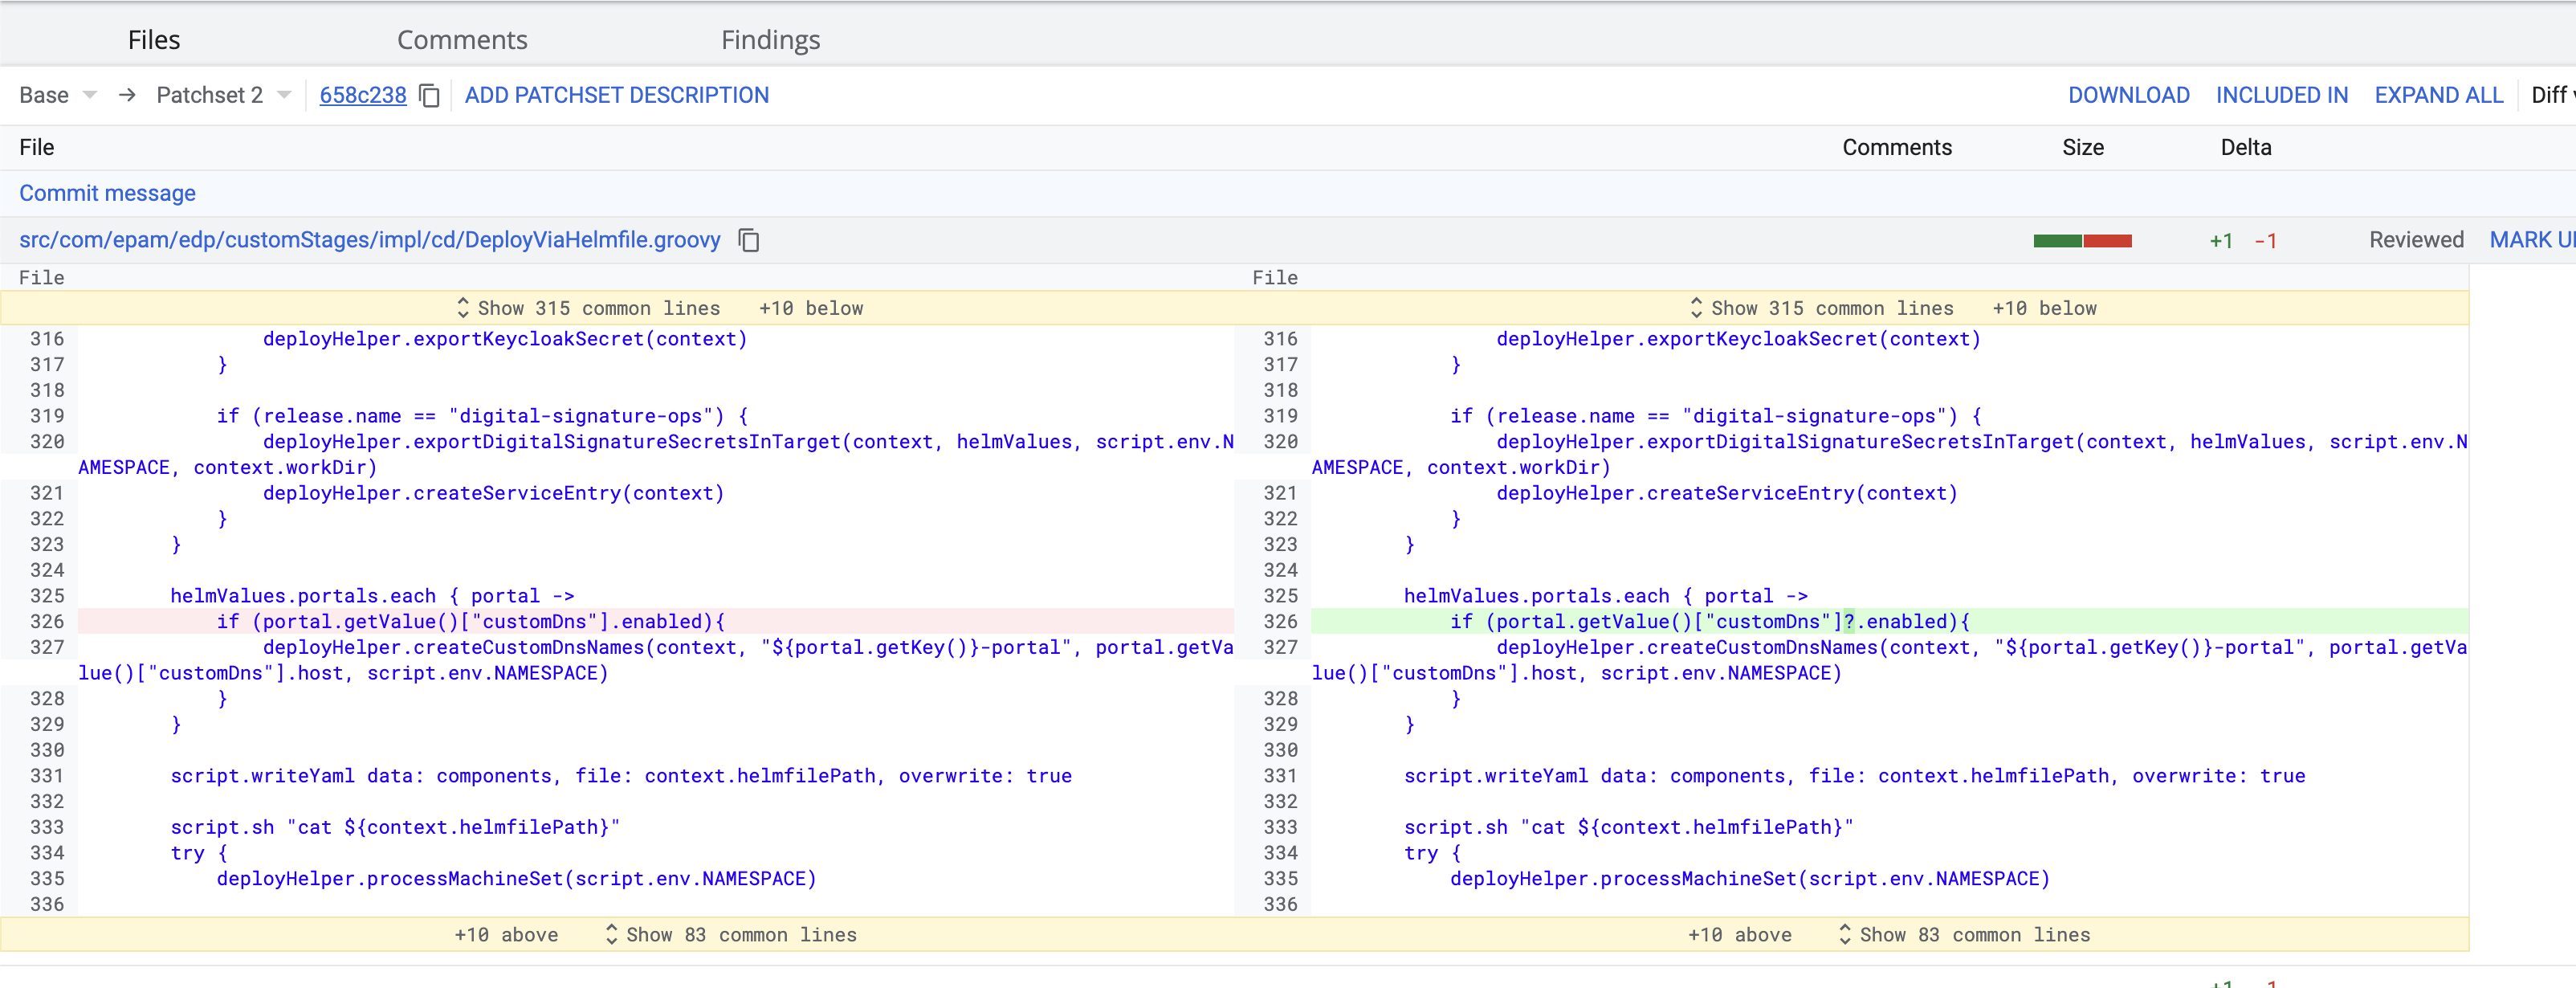Screen dimensions: 2576x988
Task: Expand +10 below in right pane
Action: (2044, 309)
